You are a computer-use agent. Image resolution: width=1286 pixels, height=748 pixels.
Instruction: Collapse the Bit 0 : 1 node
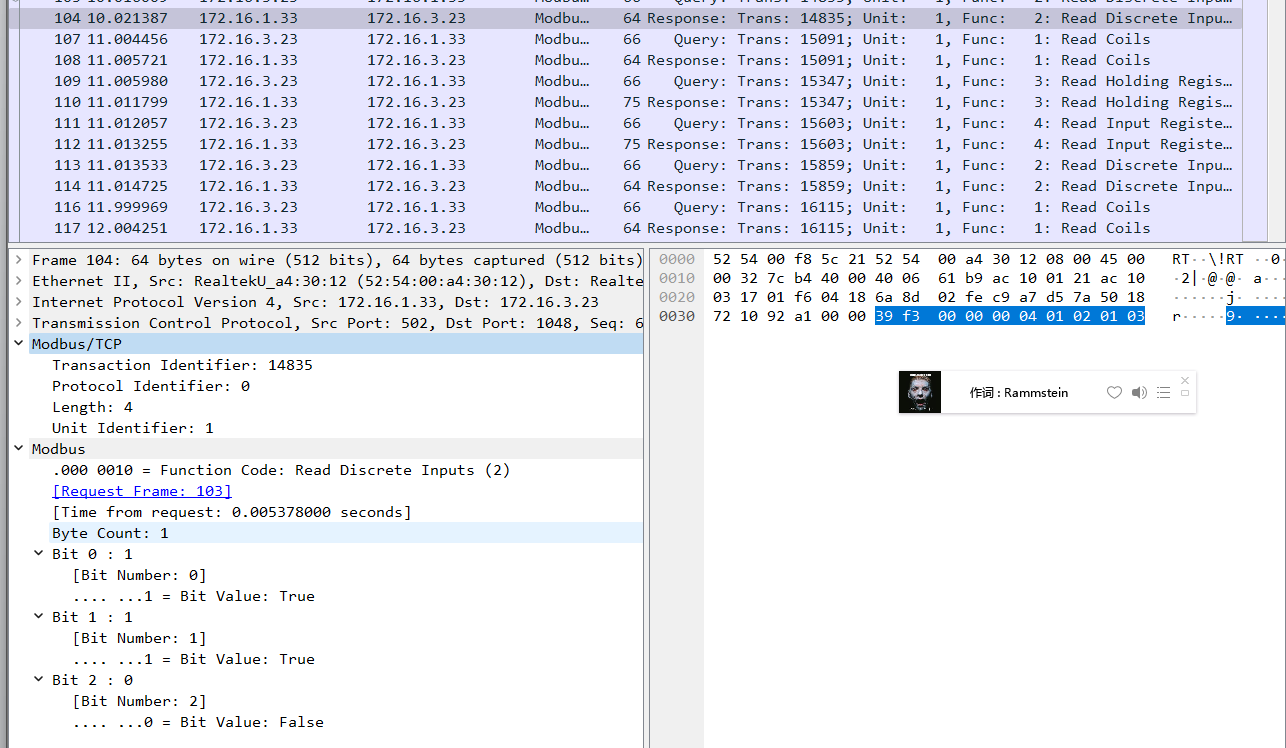[x=39, y=554]
